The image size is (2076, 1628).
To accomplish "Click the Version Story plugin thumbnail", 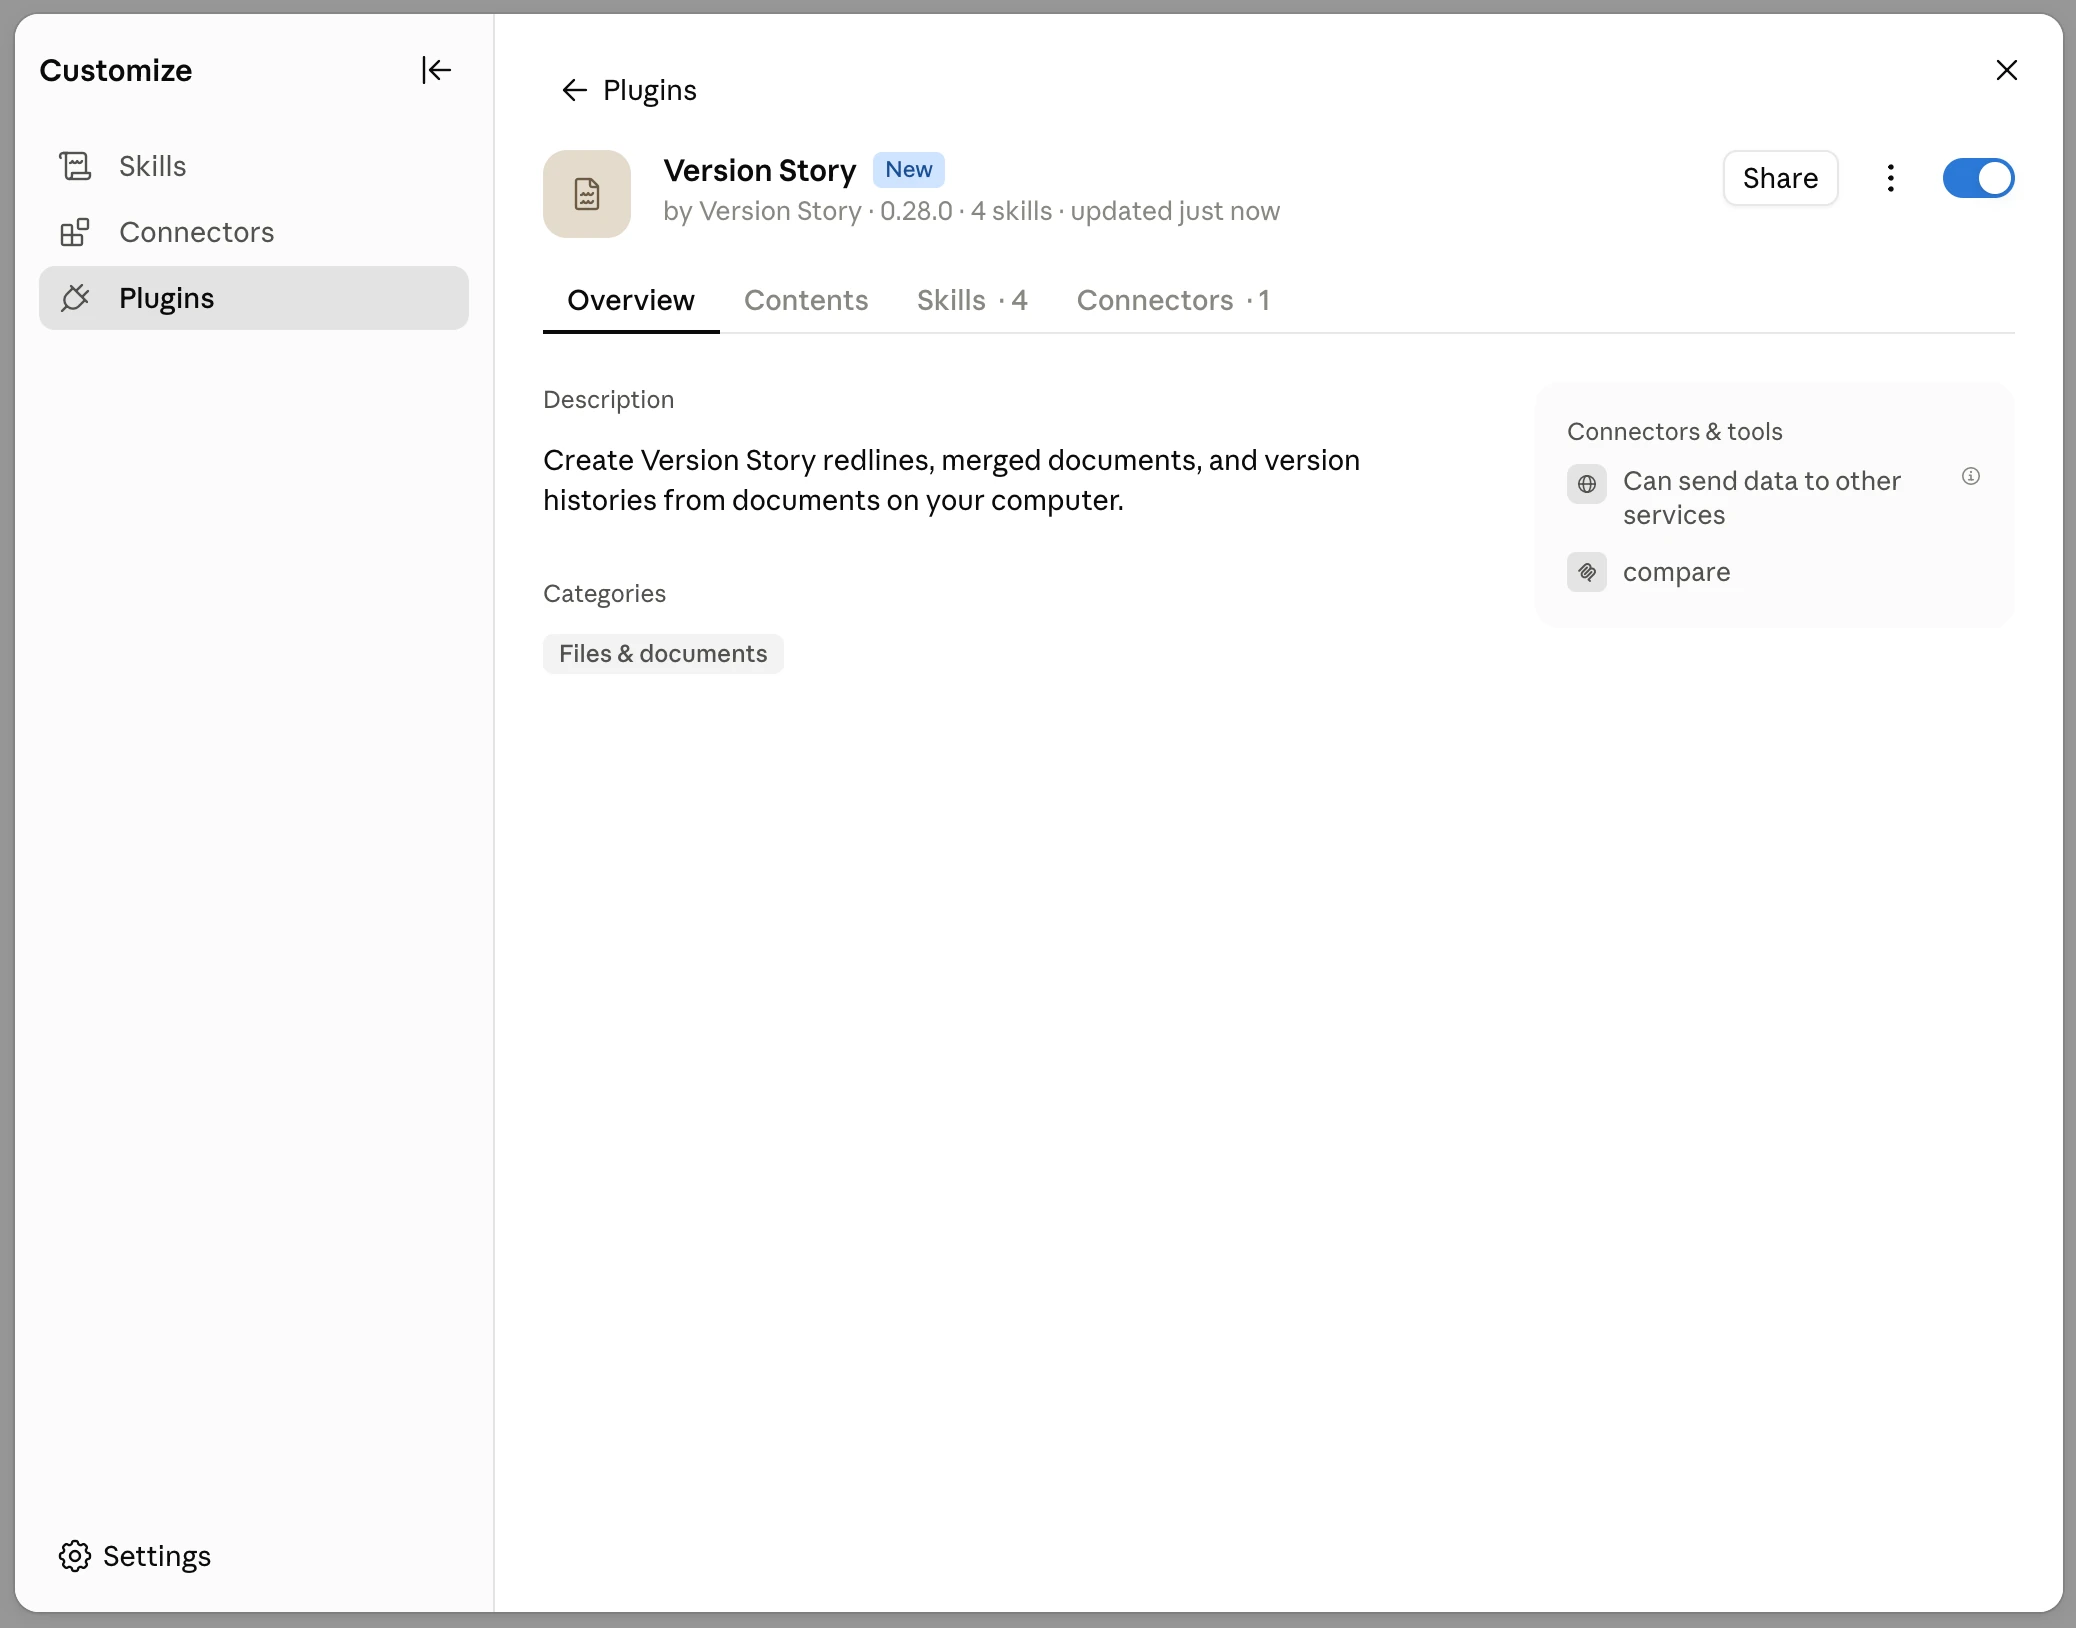I will pos(587,194).
